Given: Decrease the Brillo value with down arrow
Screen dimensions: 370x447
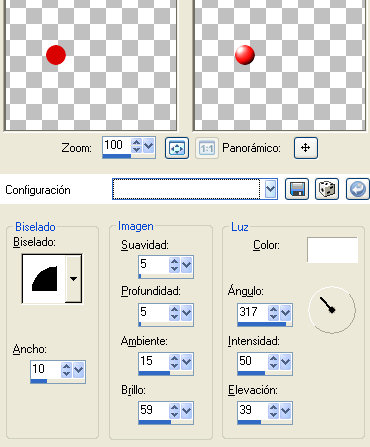Looking at the screenshot, I should 174,414.
